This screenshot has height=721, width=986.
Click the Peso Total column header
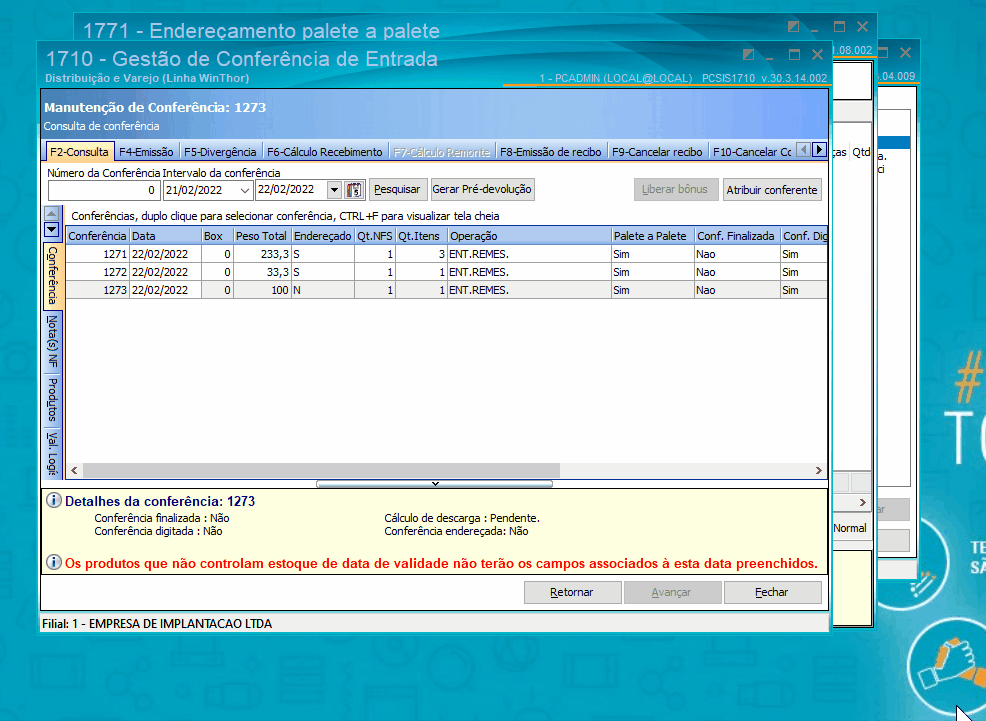coord(262,236)
